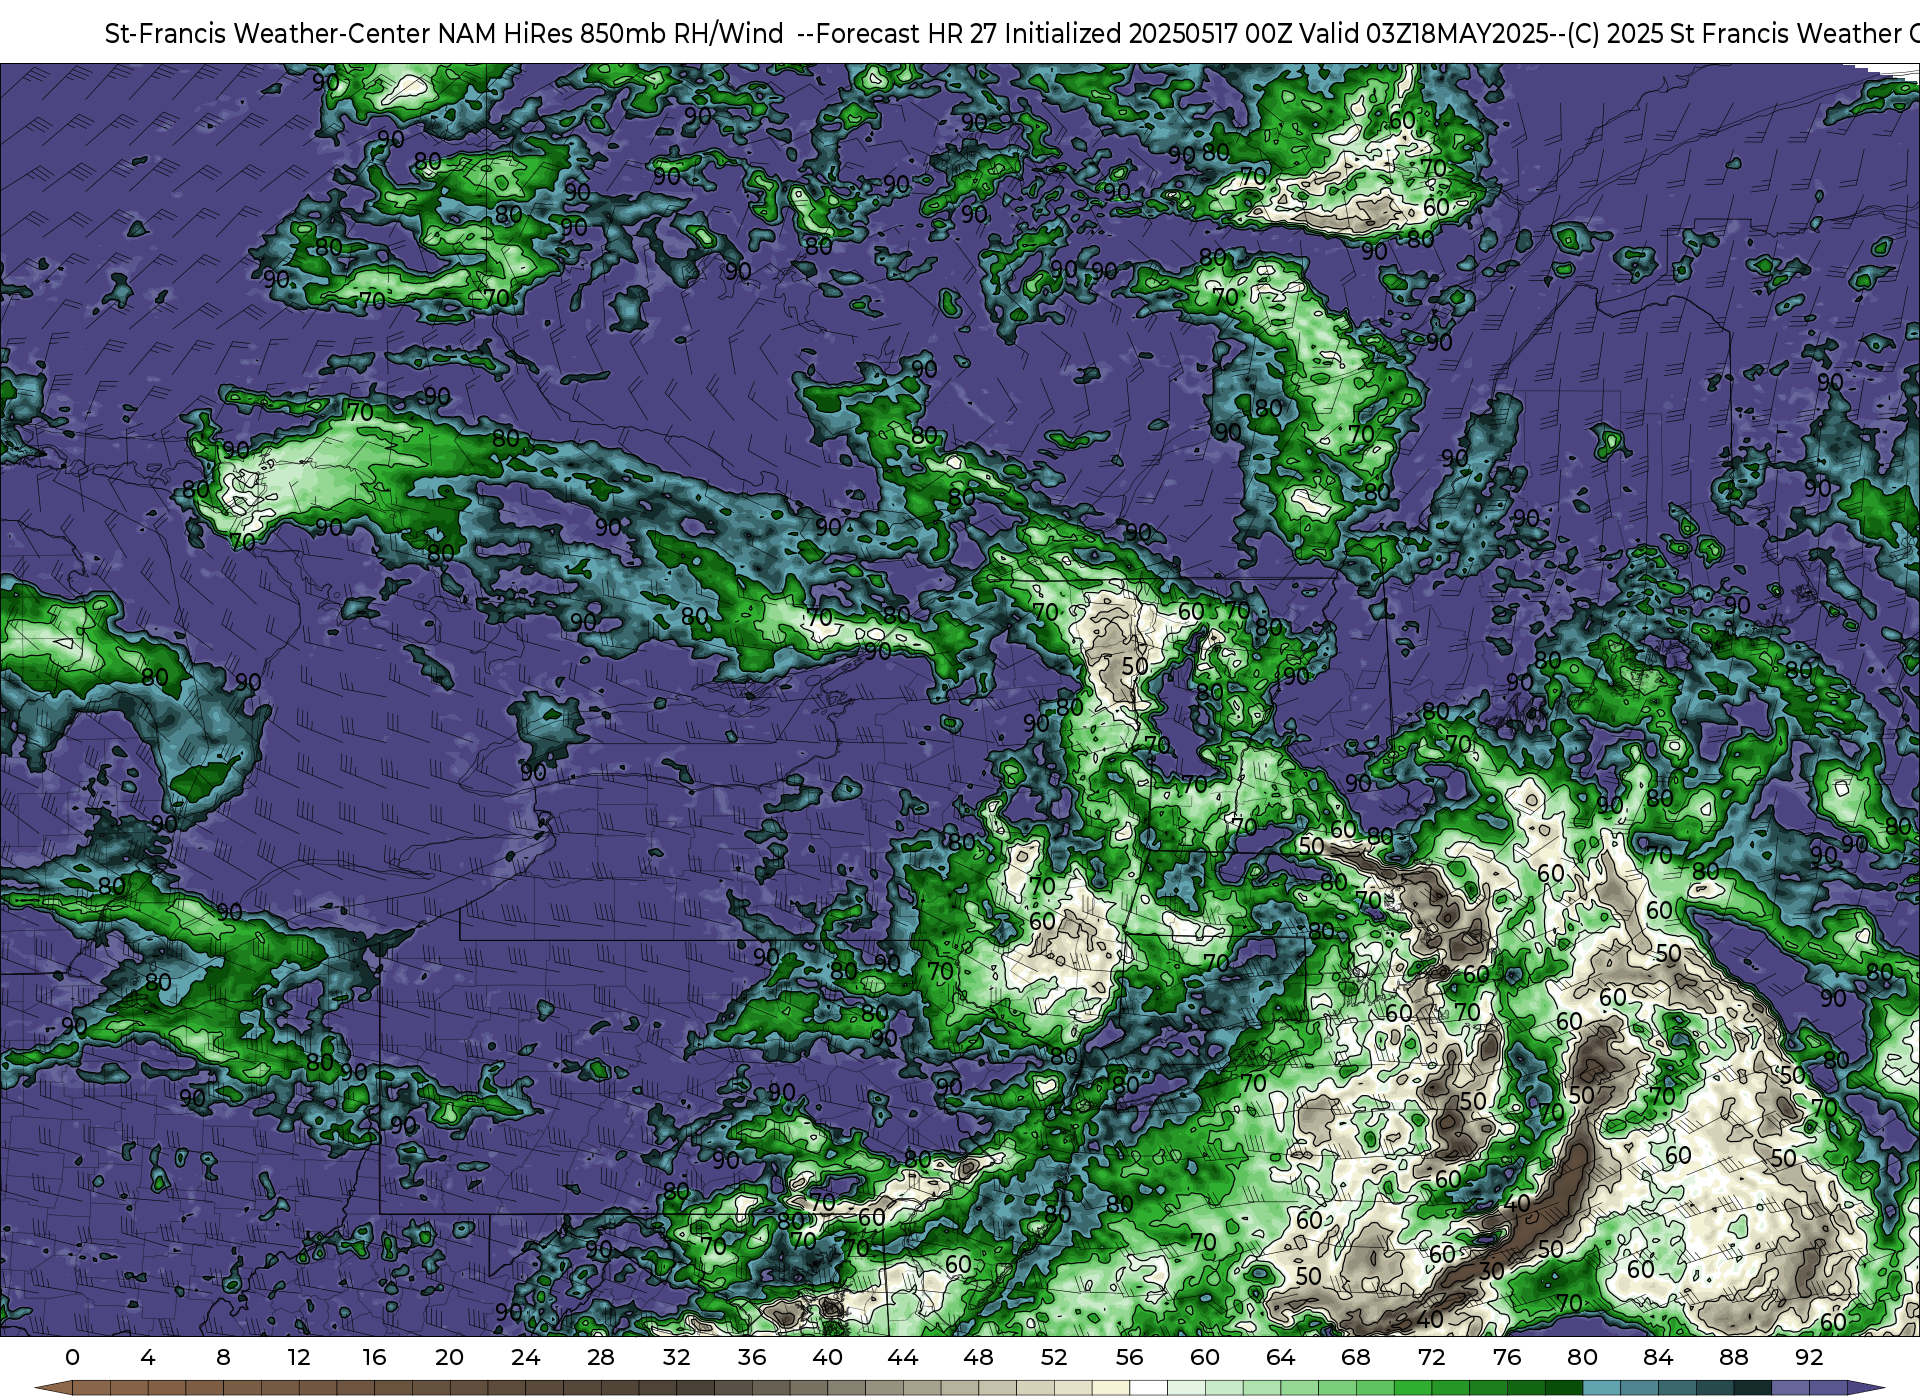Click the colorbar tick label 92
This screenshot has height=1400, width=1920.
(x=1809, y=1357)
